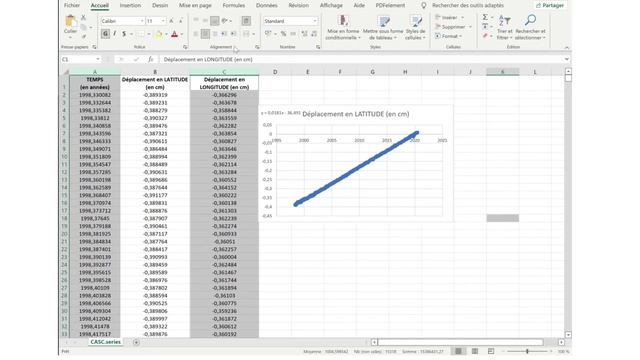640x360 pixels.
Task: Switch to Normal view in status bar
Action: (x=458, y=351)
